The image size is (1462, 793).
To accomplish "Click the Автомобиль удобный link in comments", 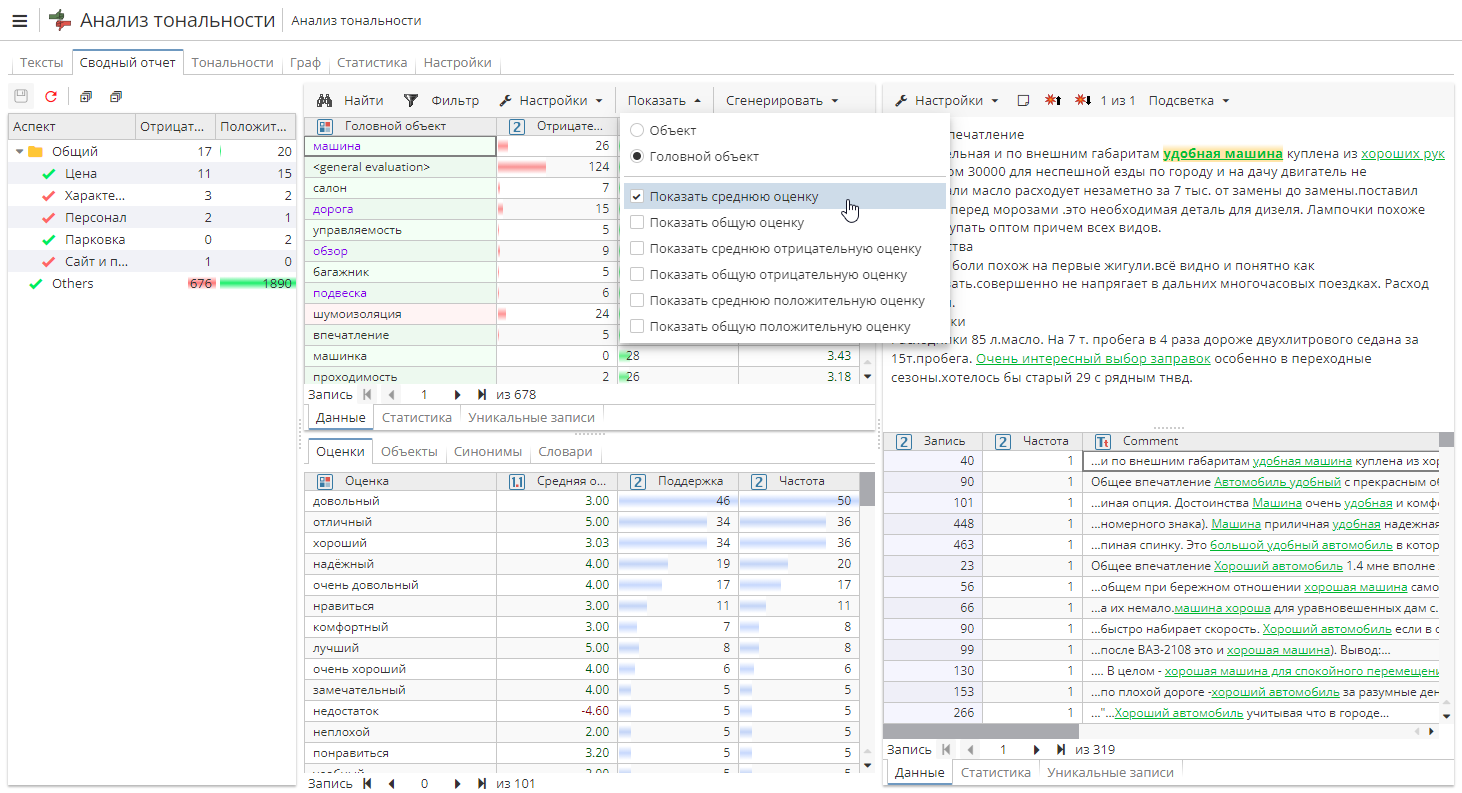I will 1276,481.
